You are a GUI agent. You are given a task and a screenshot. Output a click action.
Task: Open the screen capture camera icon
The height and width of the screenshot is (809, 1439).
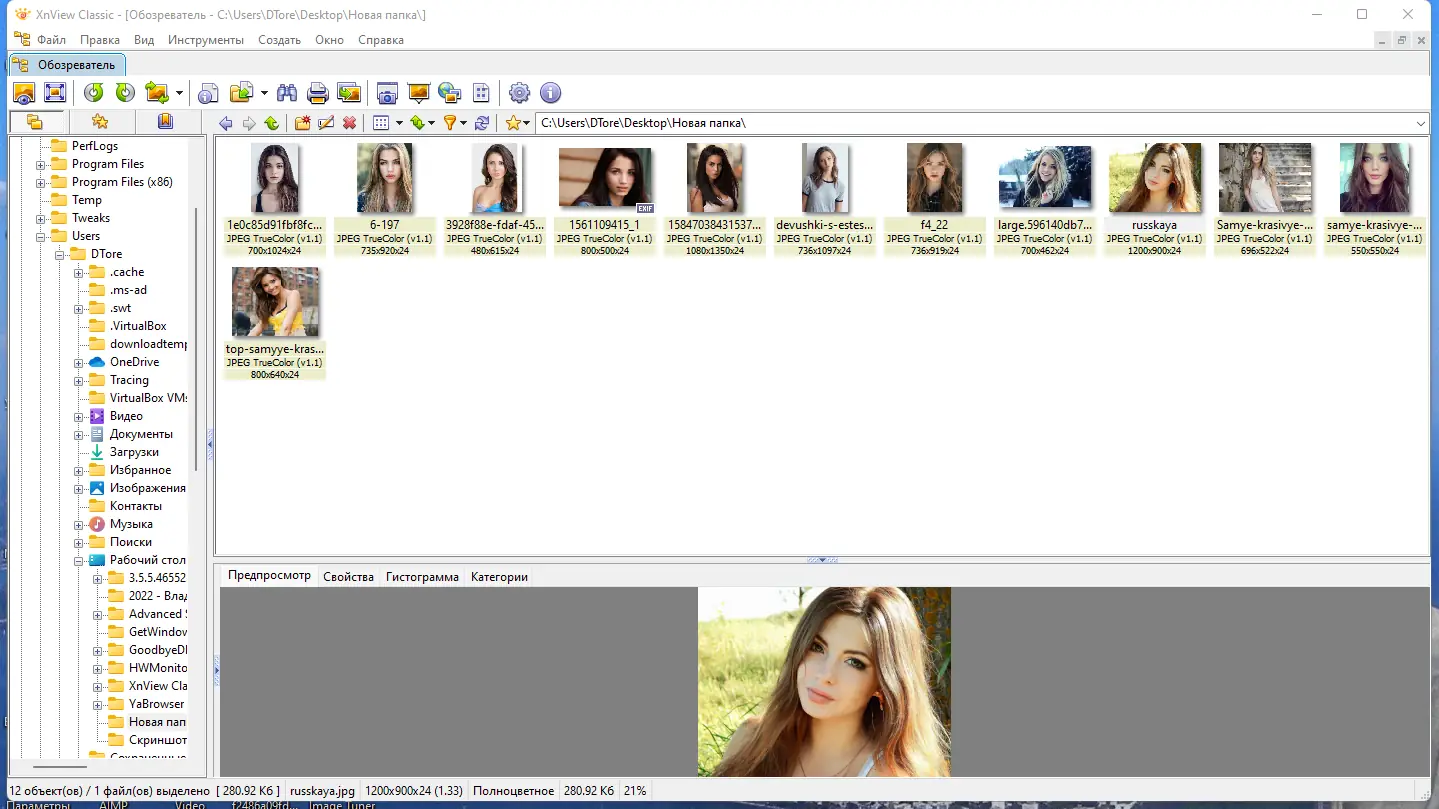coord(387,93)
